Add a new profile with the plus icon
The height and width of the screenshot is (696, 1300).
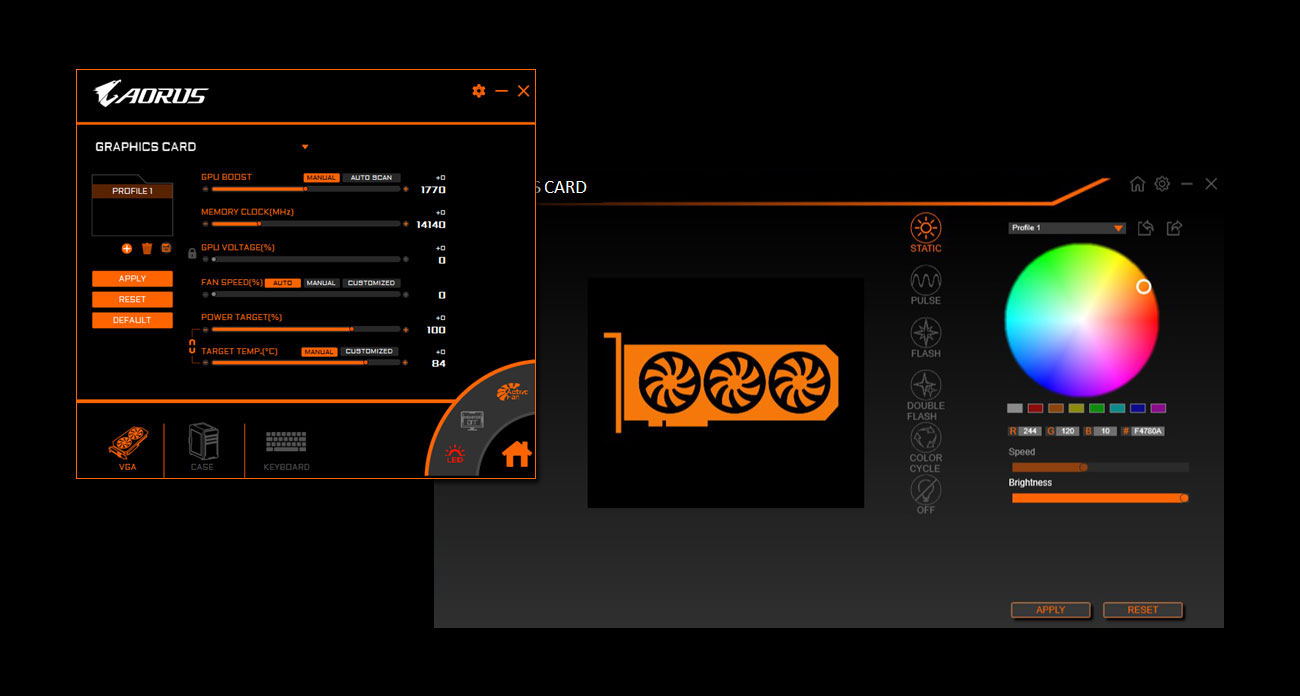[x=127, y=248]
